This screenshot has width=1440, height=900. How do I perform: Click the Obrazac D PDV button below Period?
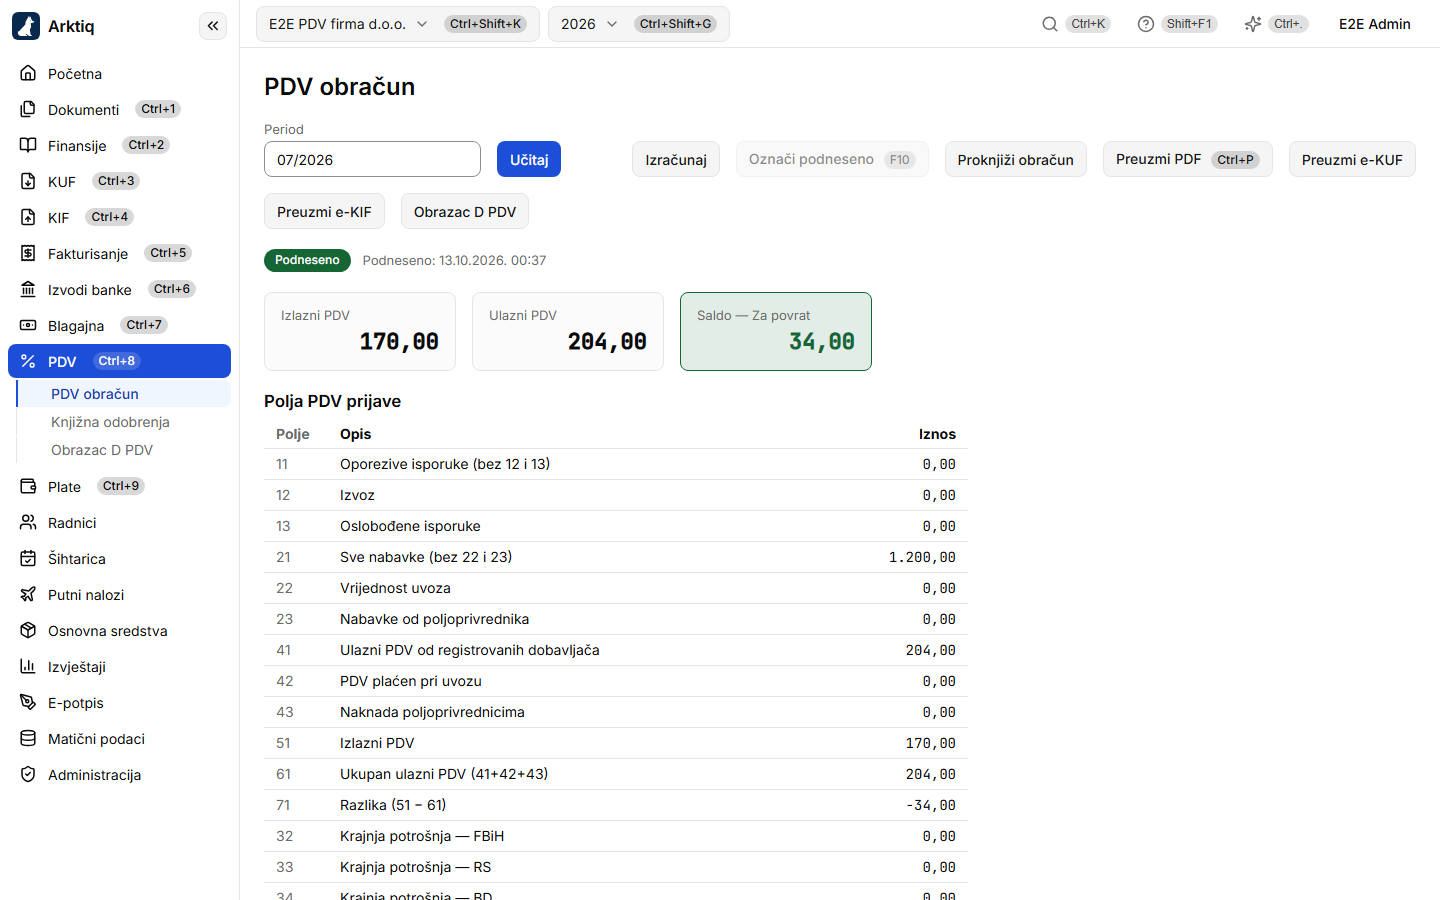pos(465,211)
